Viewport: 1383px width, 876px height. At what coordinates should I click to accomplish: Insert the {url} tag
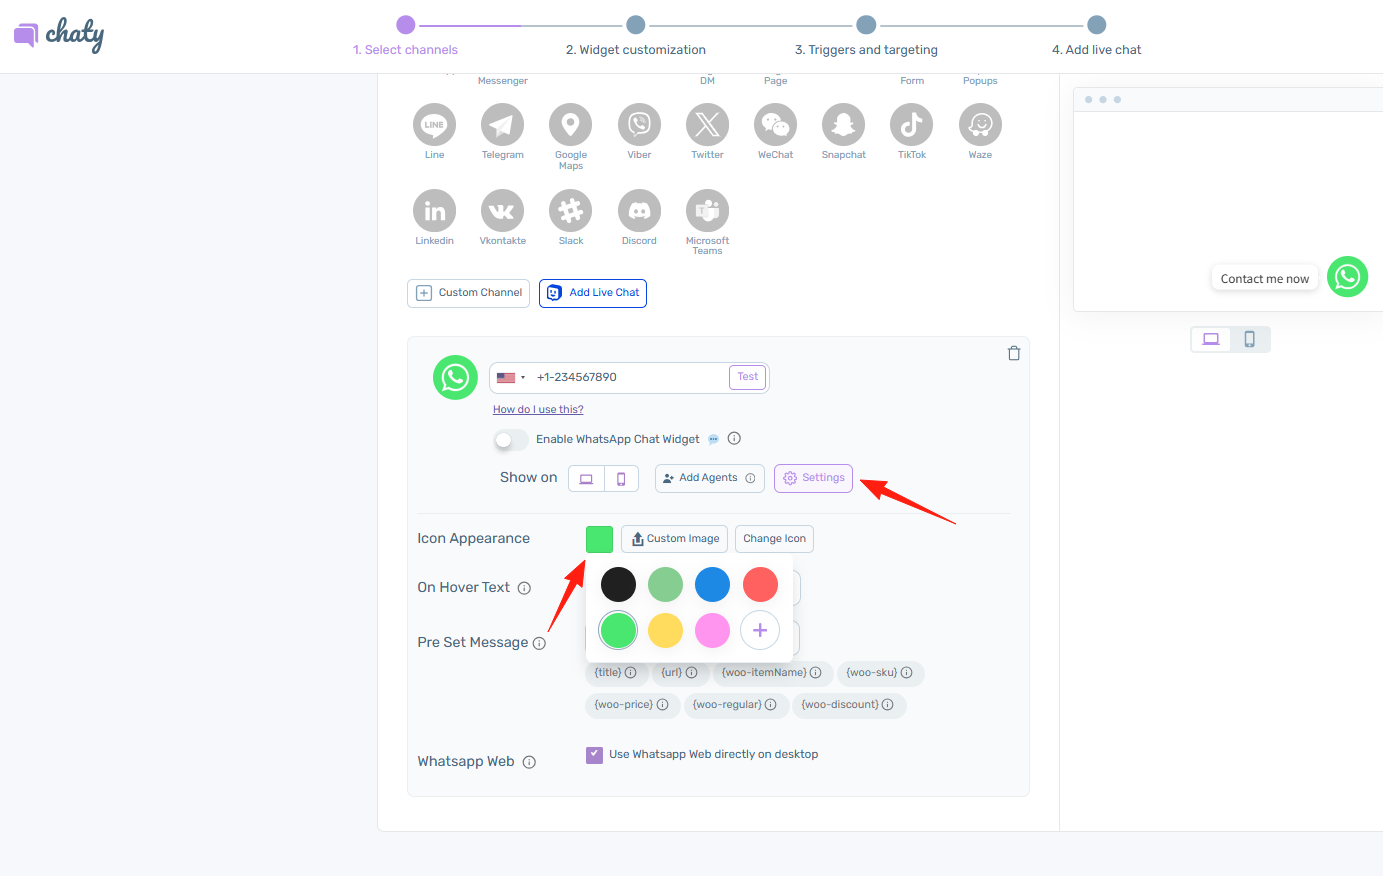click(x=680, y=673)
